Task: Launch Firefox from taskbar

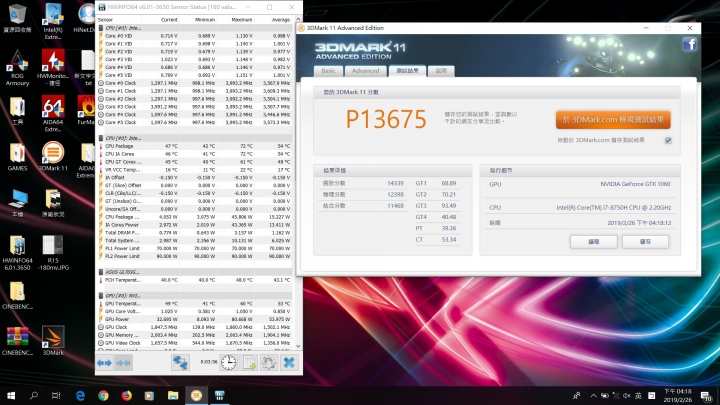Action: (x=126, y=395)
